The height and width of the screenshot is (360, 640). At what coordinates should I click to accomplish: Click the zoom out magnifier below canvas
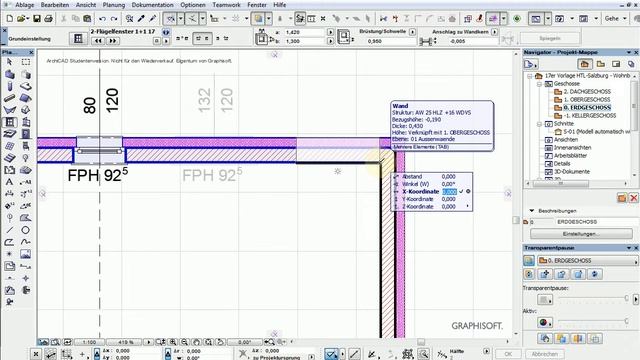[184, 342]
